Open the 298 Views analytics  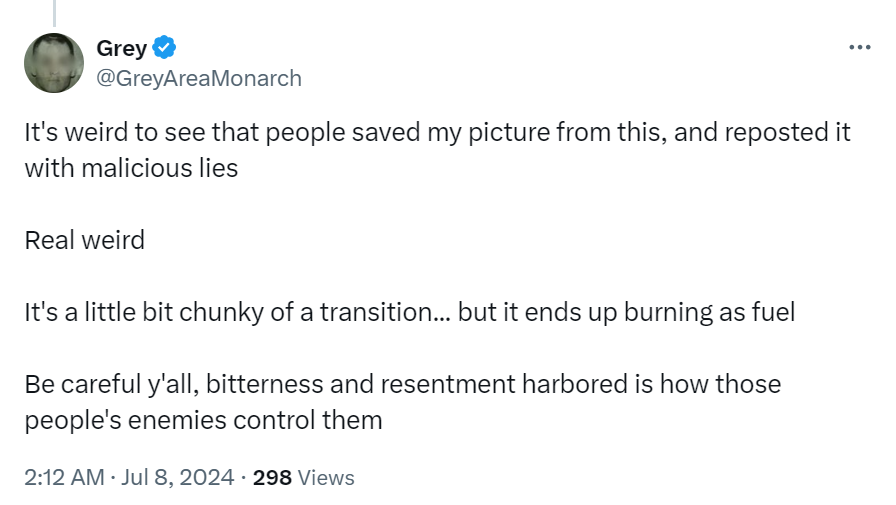(x=304, y=477)
